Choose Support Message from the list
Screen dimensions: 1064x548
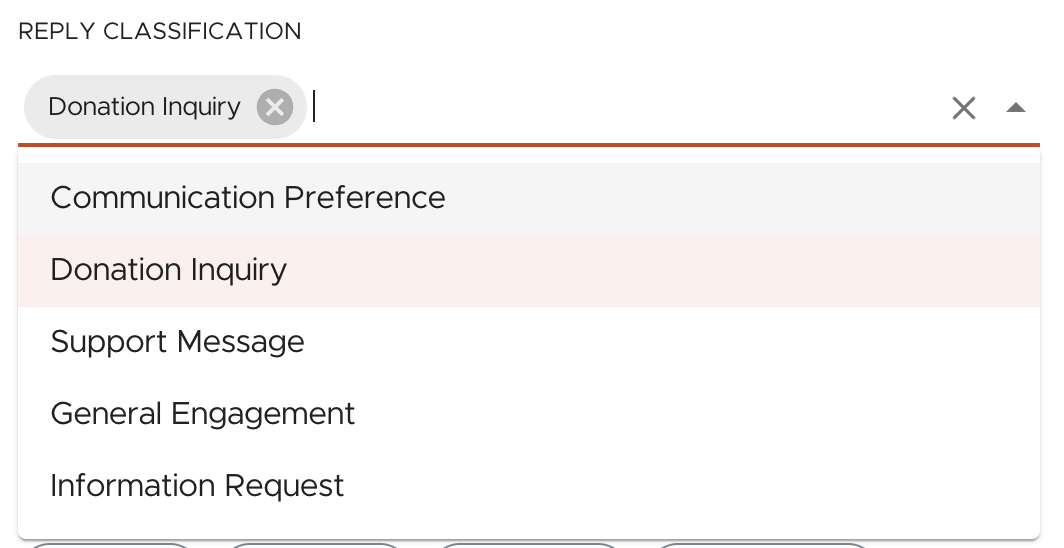[x=177, y=342]
